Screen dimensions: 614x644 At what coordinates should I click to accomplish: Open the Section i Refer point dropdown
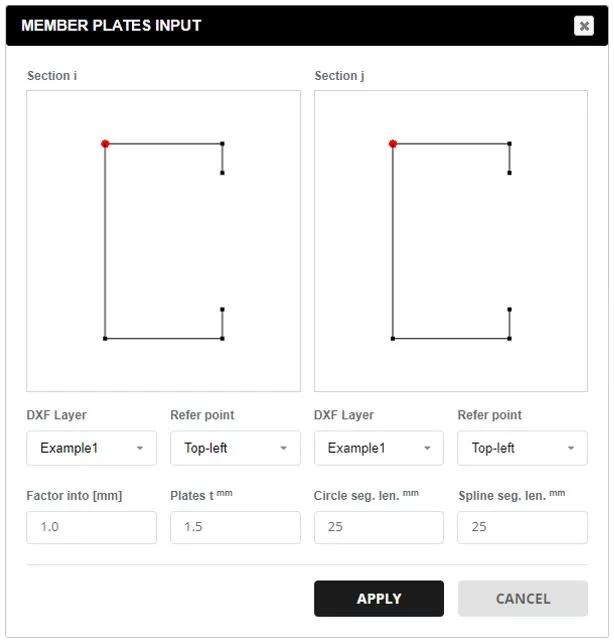tap(235, 448)
